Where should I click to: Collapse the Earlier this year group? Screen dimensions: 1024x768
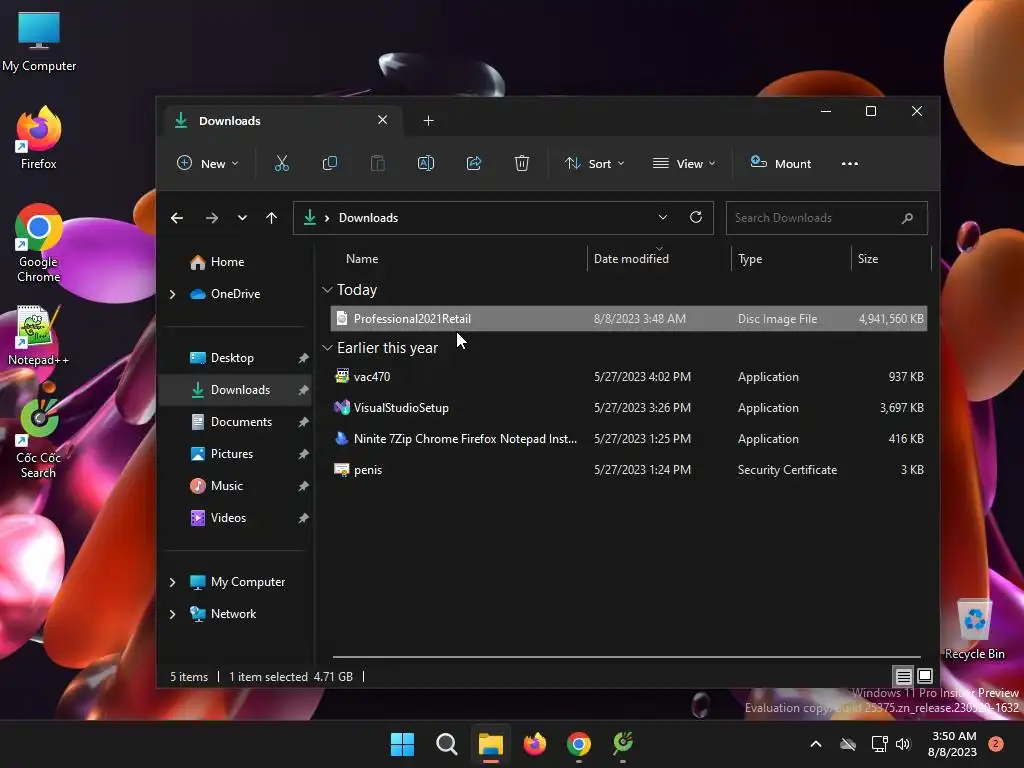[327, 348]
